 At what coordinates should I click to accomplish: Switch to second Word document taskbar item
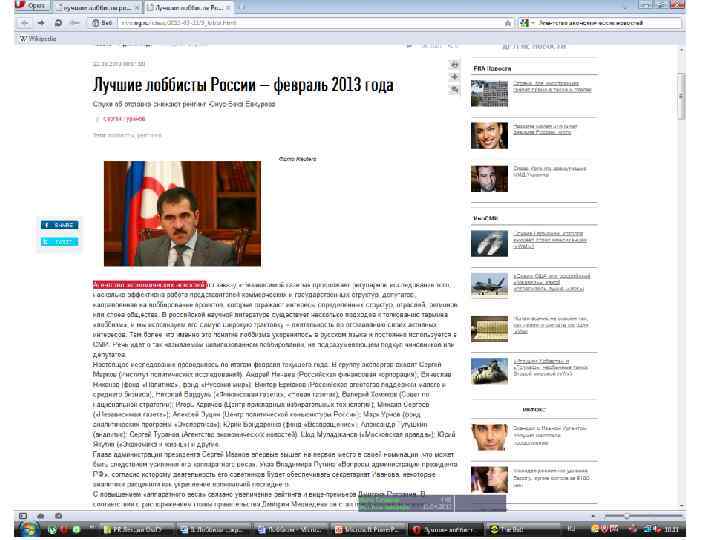pos(291,529)
